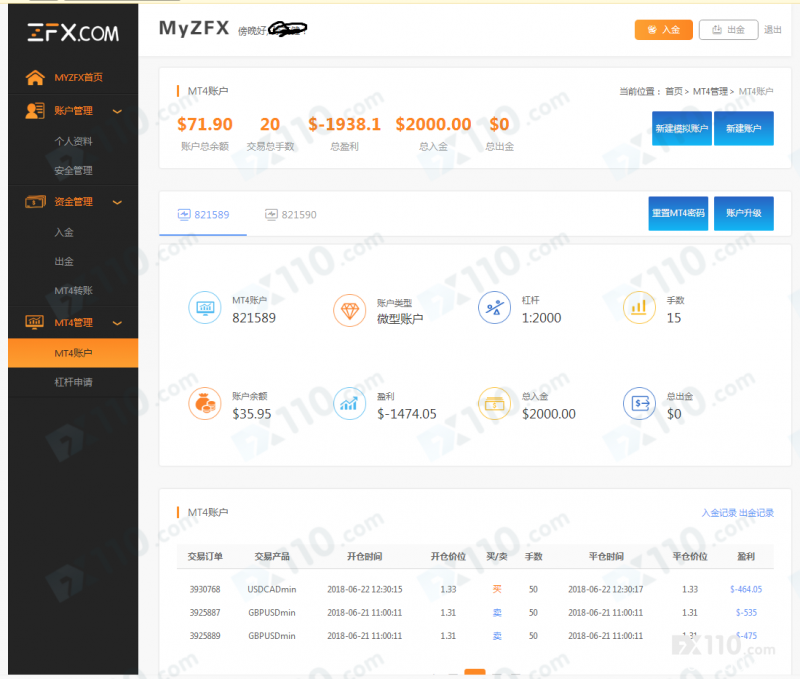Viewport: 800px width, 679px height.
Task: Click the 资金管理 money icon in sidebar
Action: tap(35, 202)
